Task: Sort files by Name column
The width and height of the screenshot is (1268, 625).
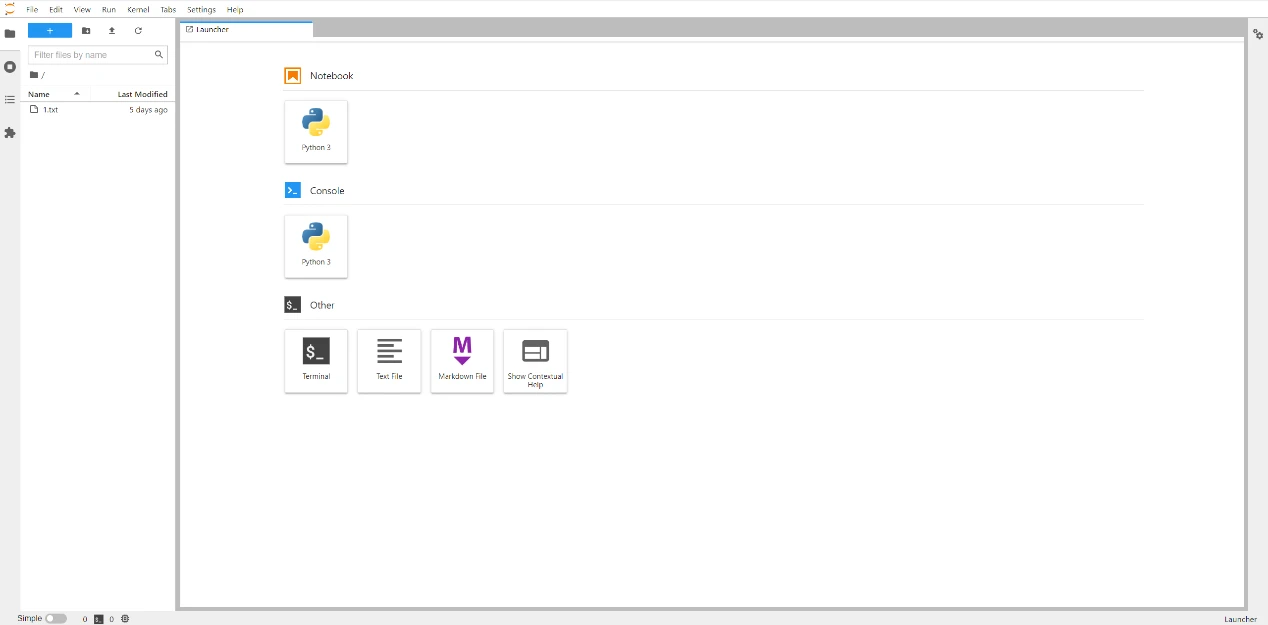Action: pyautogui.click(x=39, y=94)
